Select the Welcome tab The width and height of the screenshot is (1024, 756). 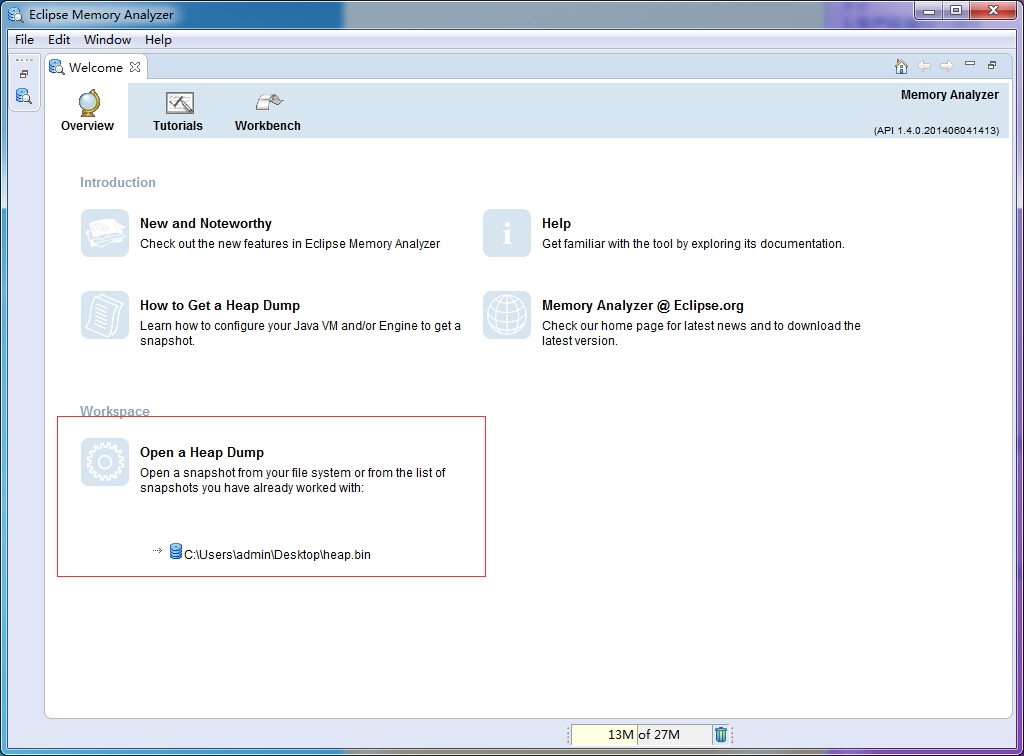click(96, 67)
